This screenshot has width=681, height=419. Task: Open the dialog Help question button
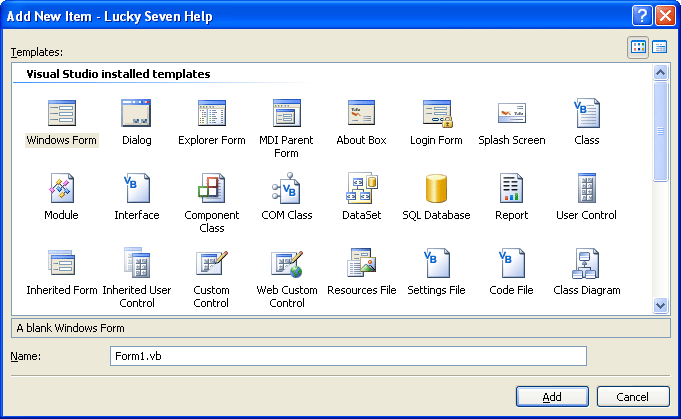click(x=641, y=15)
